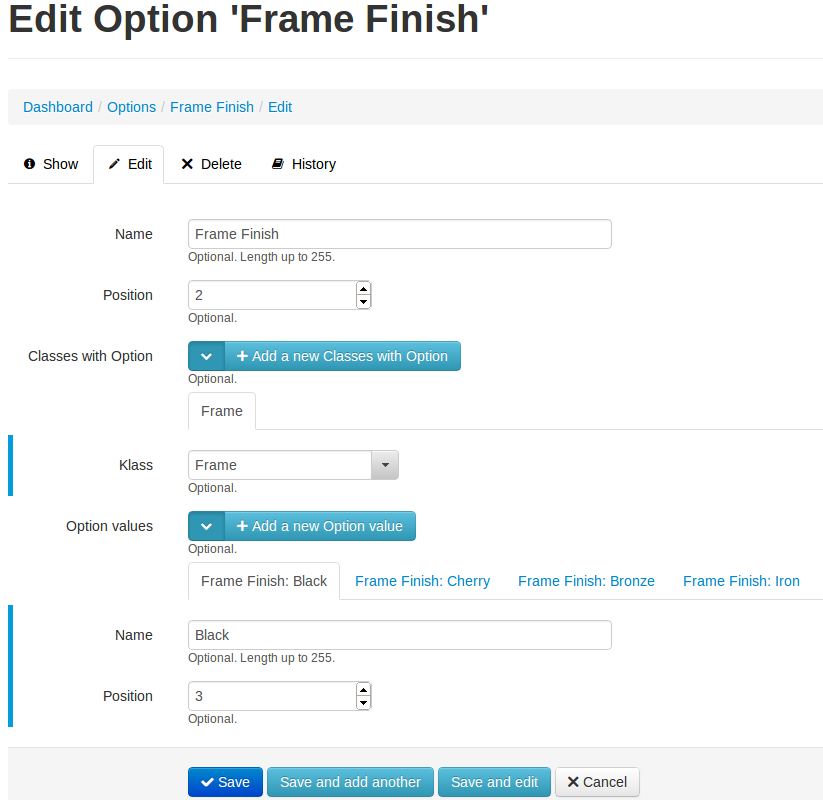823x800 pixels.
Task: Collapse the Classes with Option chevron toggle
Action: (x=206, y=356)
